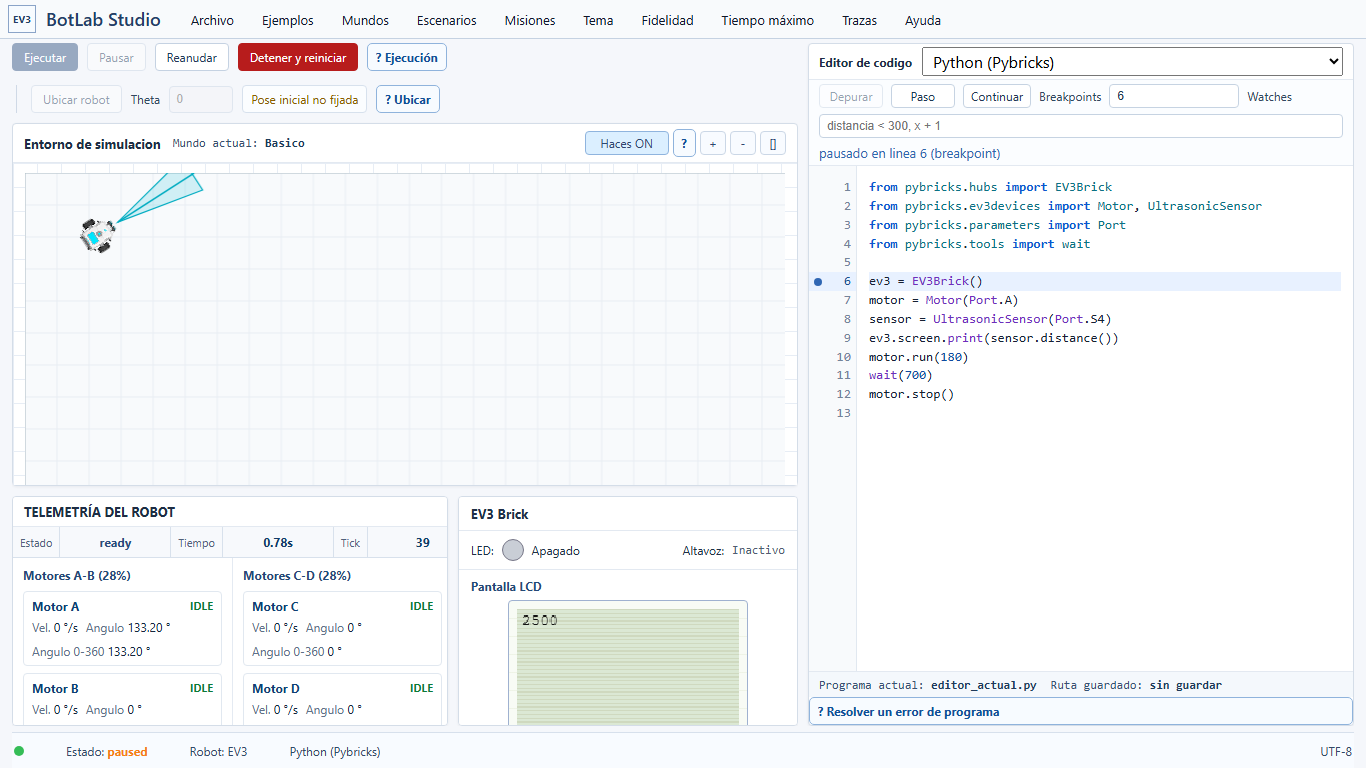Open the simulation environment help question mark
The image size is (1366, 768).
point(684,144)
